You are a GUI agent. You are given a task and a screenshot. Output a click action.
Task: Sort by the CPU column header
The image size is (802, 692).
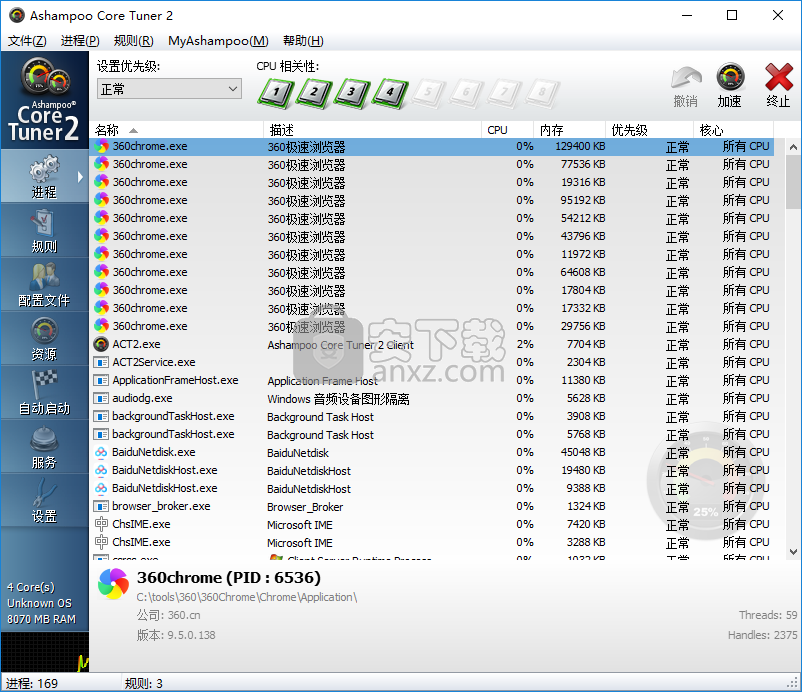(x=508, y=130)
